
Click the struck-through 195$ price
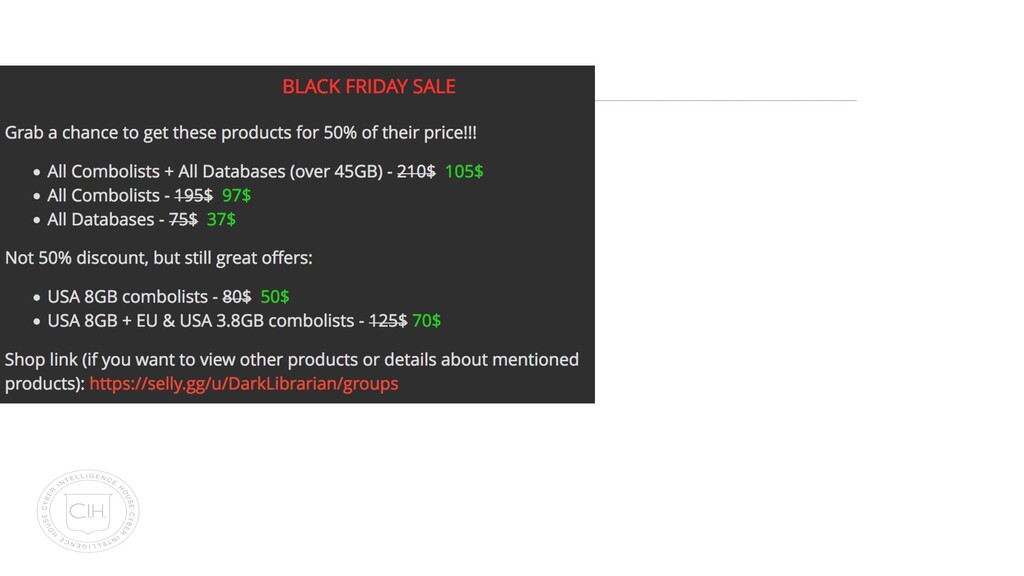tap(193, 195)
